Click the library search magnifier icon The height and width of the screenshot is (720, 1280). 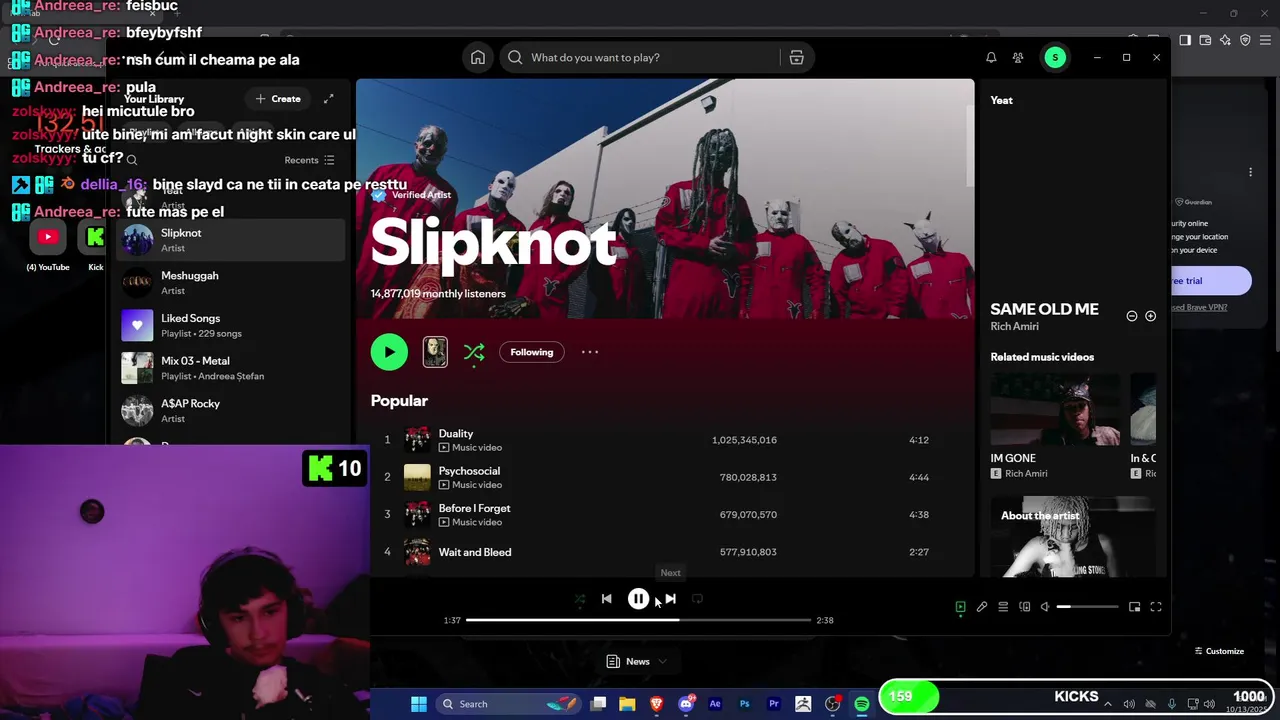tap(132, 160)
